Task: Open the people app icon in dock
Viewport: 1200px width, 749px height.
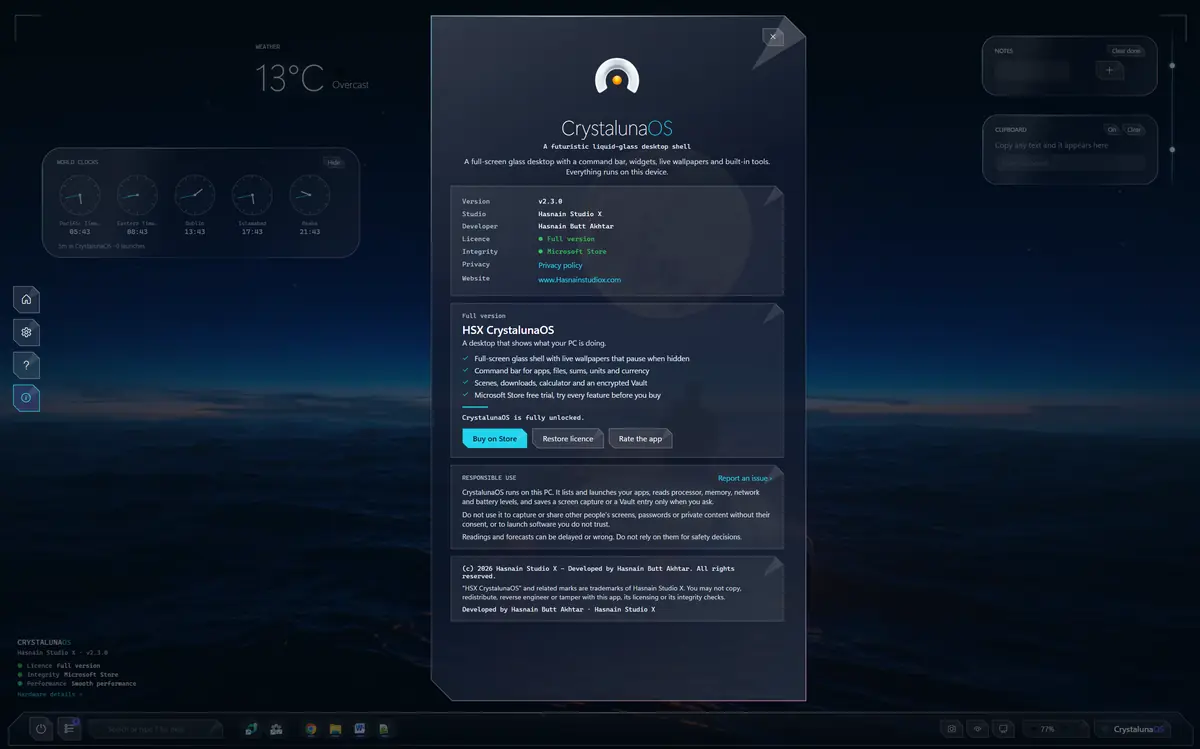Action: pos(276,729)
